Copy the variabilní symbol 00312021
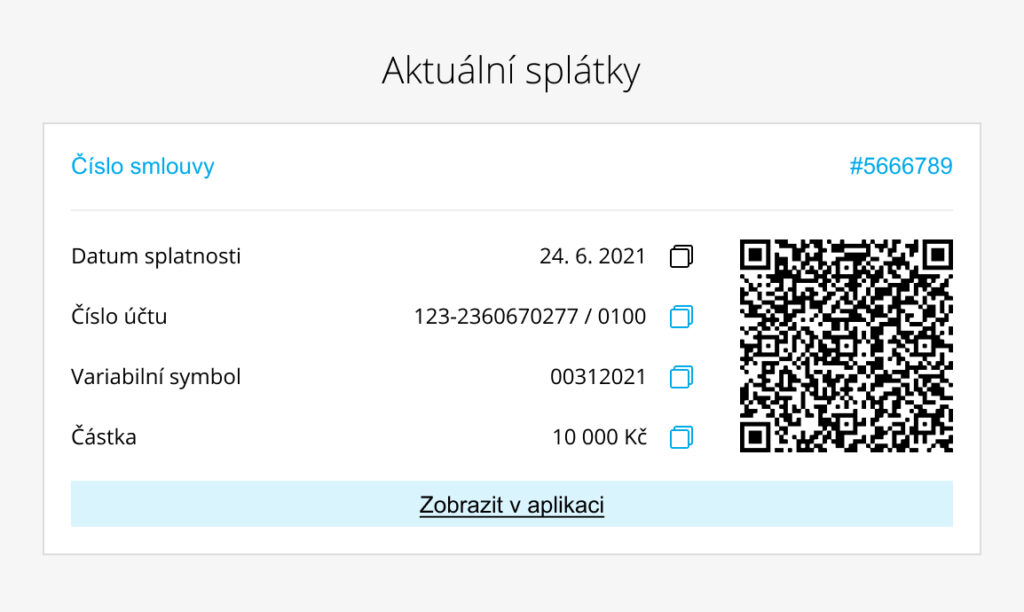This screenshot has width=1024, height=612. [681, 377]
